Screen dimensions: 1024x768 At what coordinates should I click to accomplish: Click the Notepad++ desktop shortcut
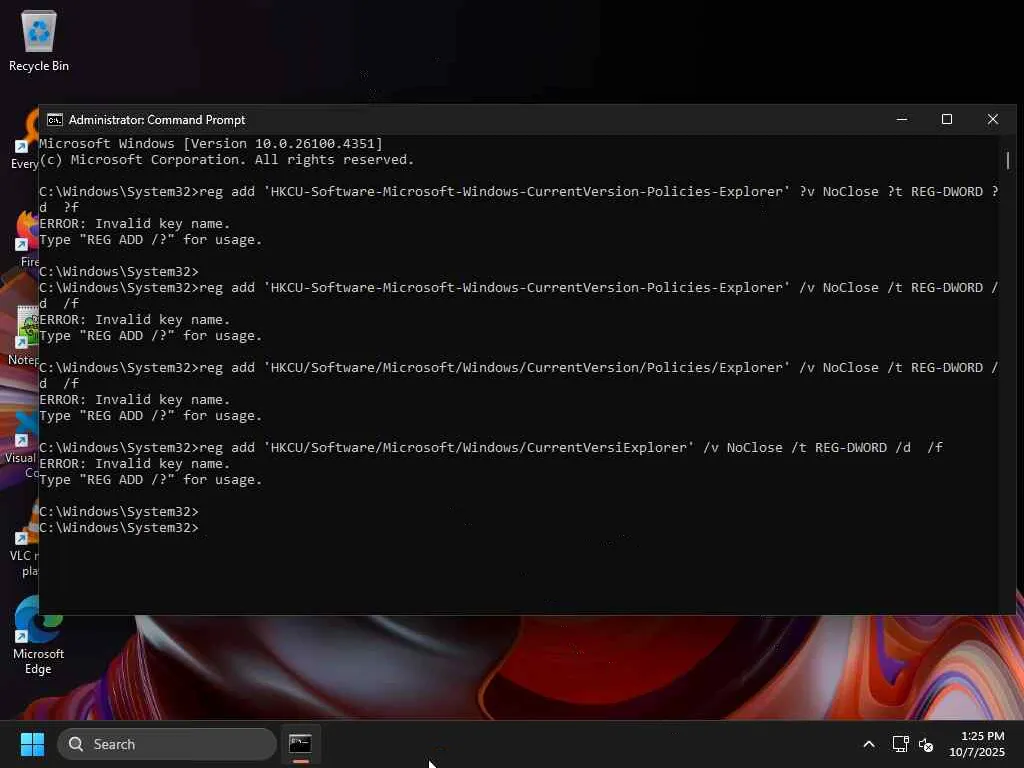click(x=25, y=335)
